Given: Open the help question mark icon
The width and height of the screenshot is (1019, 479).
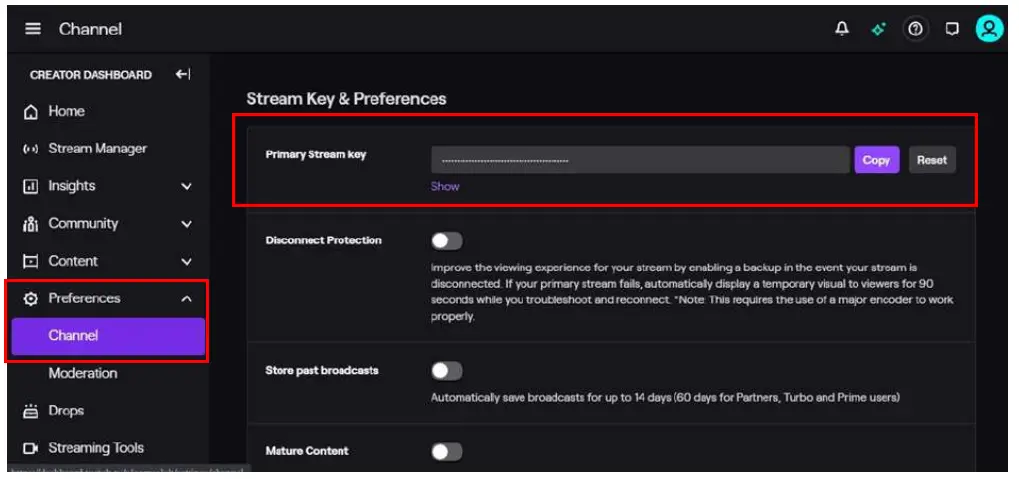Looking at the screenshot, I should pyautogui.click(x=914, y=29).
